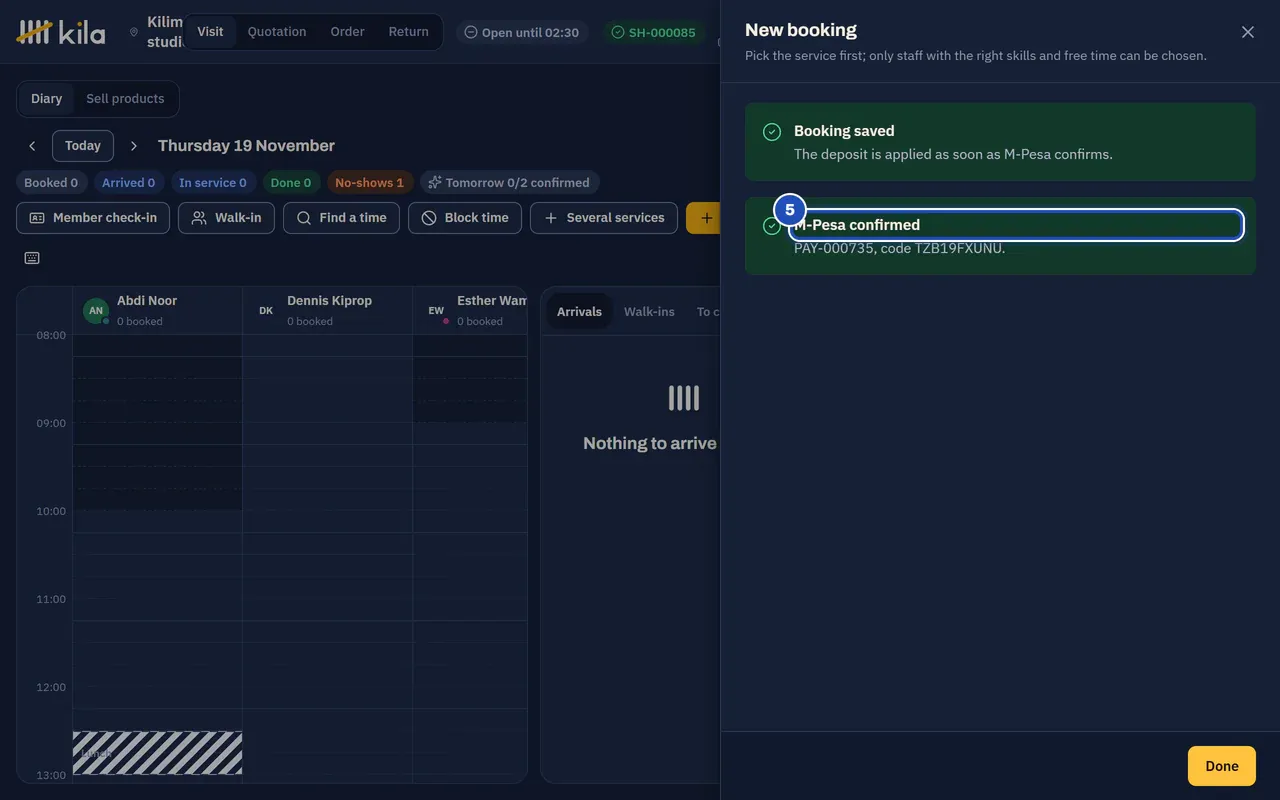Click Esther's EW avatar
1280x800 pixels.
pos(436,311)
